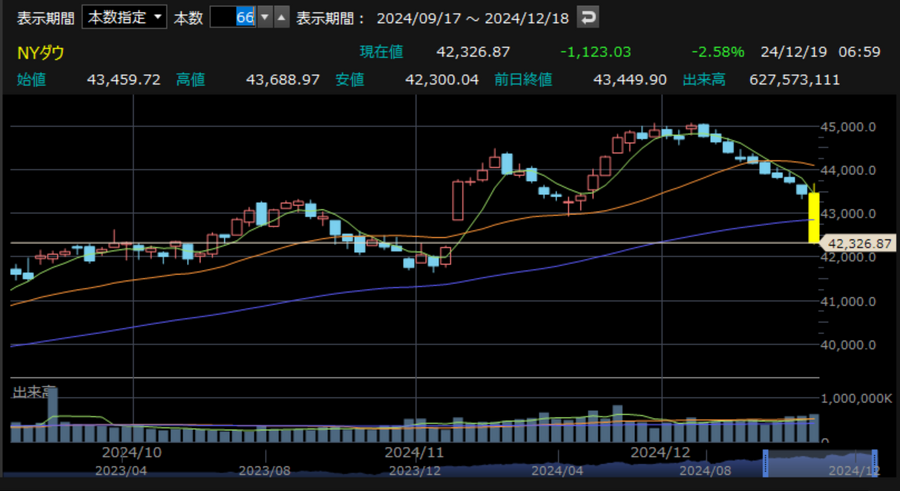Click the 2024/10 date axis label
Image resolution: width=900 pixels, height=491 pixels.
coord(131,453)
